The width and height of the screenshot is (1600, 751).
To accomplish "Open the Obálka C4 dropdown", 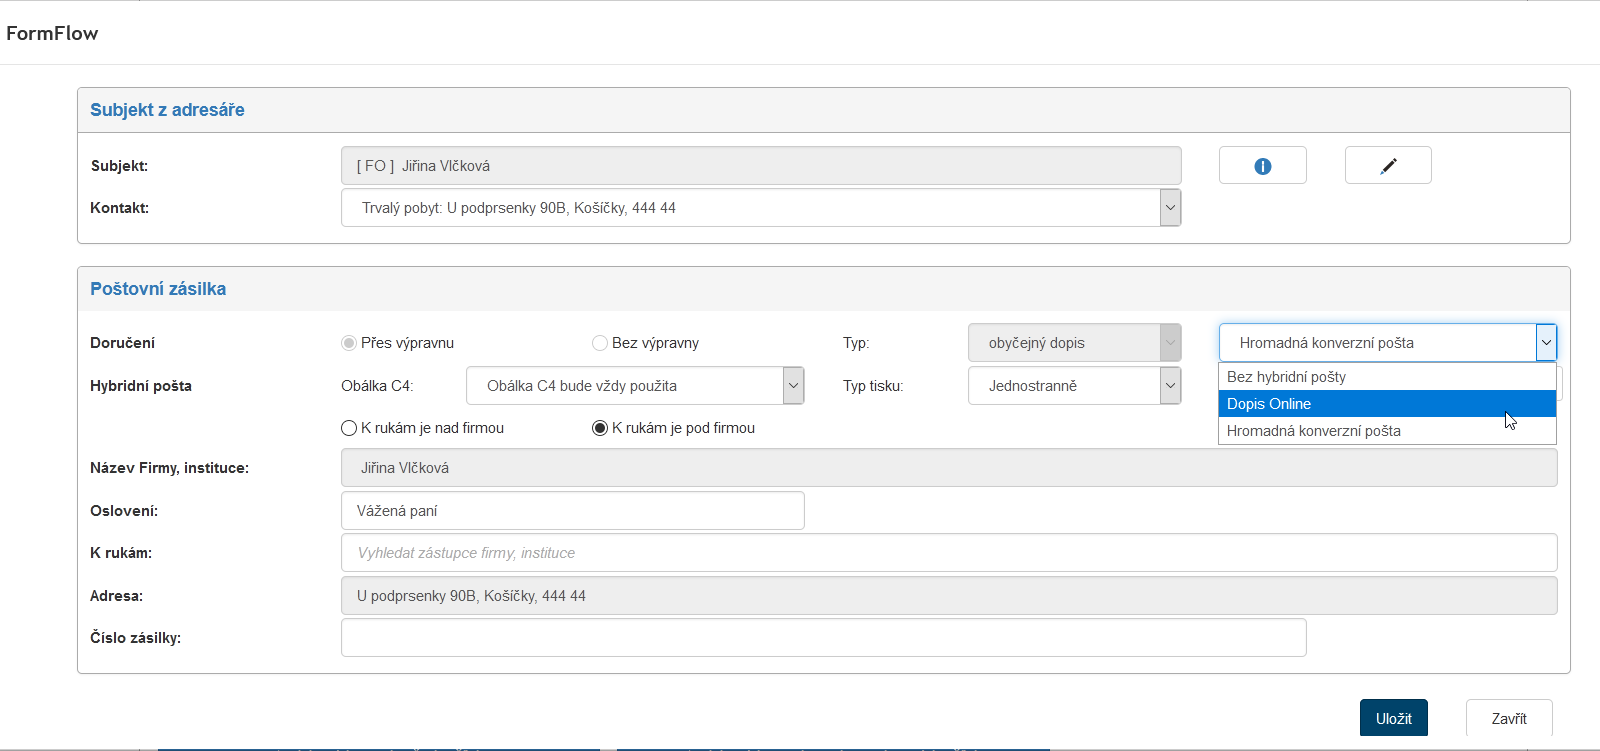I will pyautogui.click(x=793, y=386).
